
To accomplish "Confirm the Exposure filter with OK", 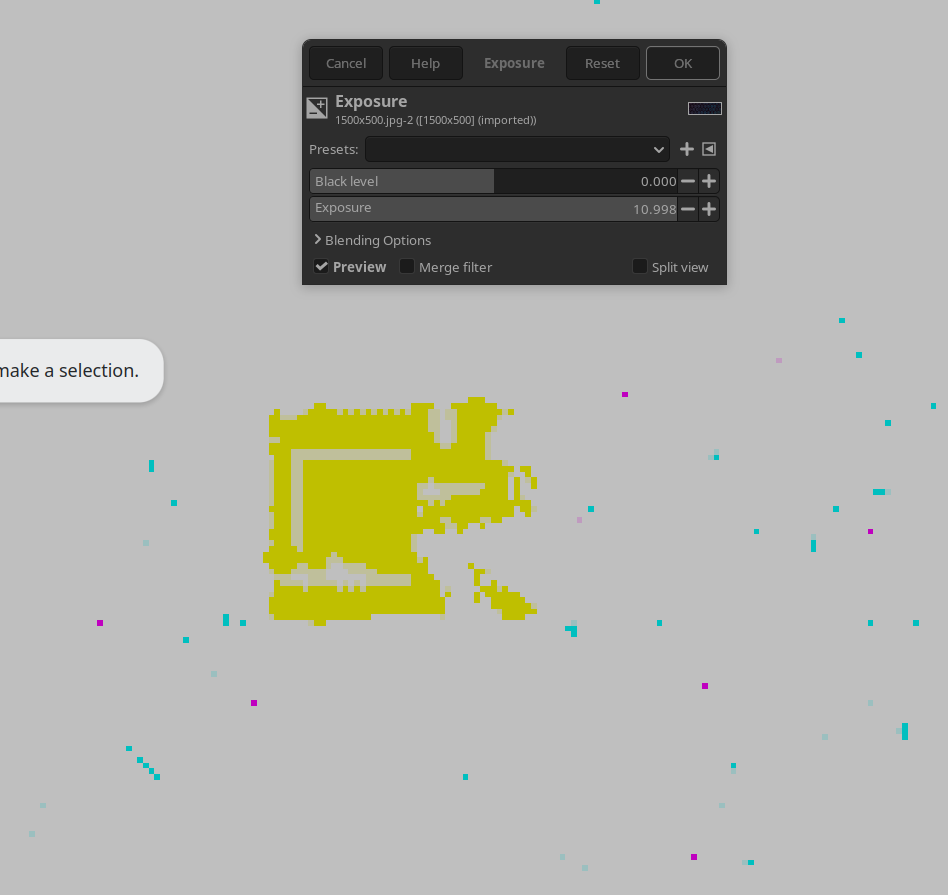I will click(683, 63).
